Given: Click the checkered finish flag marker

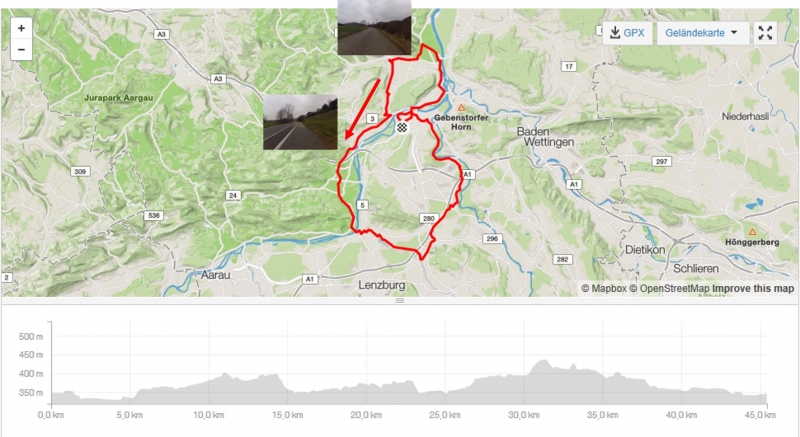Looking at the screenshot, I should pyautogui.click(x=402, y=127).
